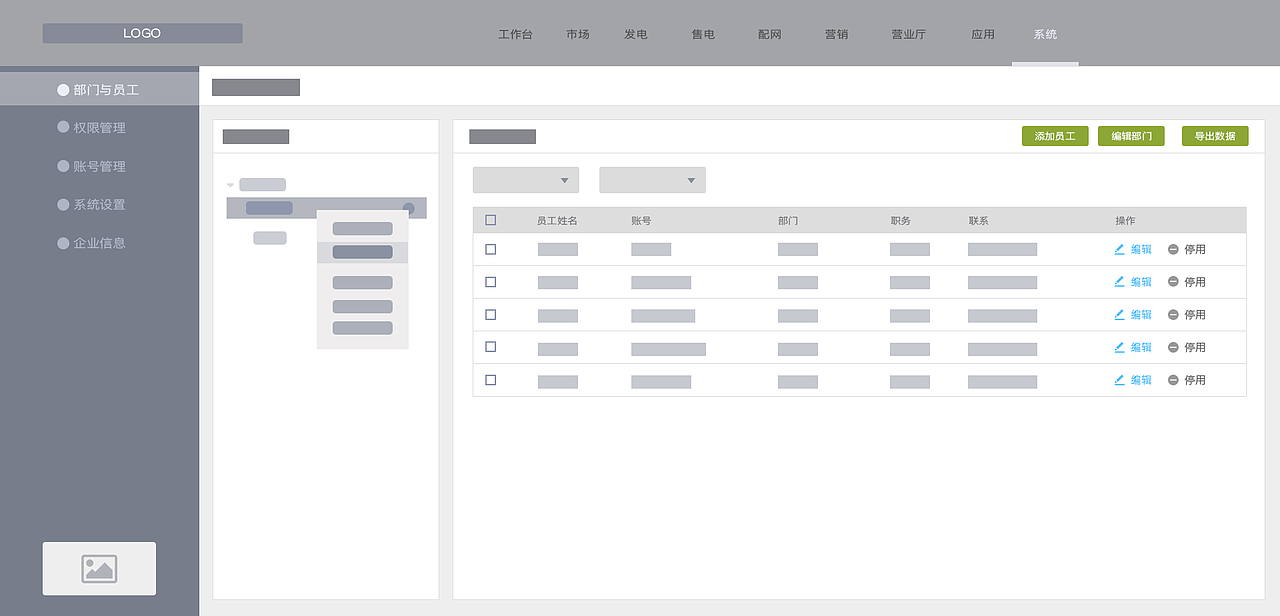The width and height of the screenshot is (1280, 616).
Task: Go to 系统设置 in the sidebar
Action: coord(99,204)
